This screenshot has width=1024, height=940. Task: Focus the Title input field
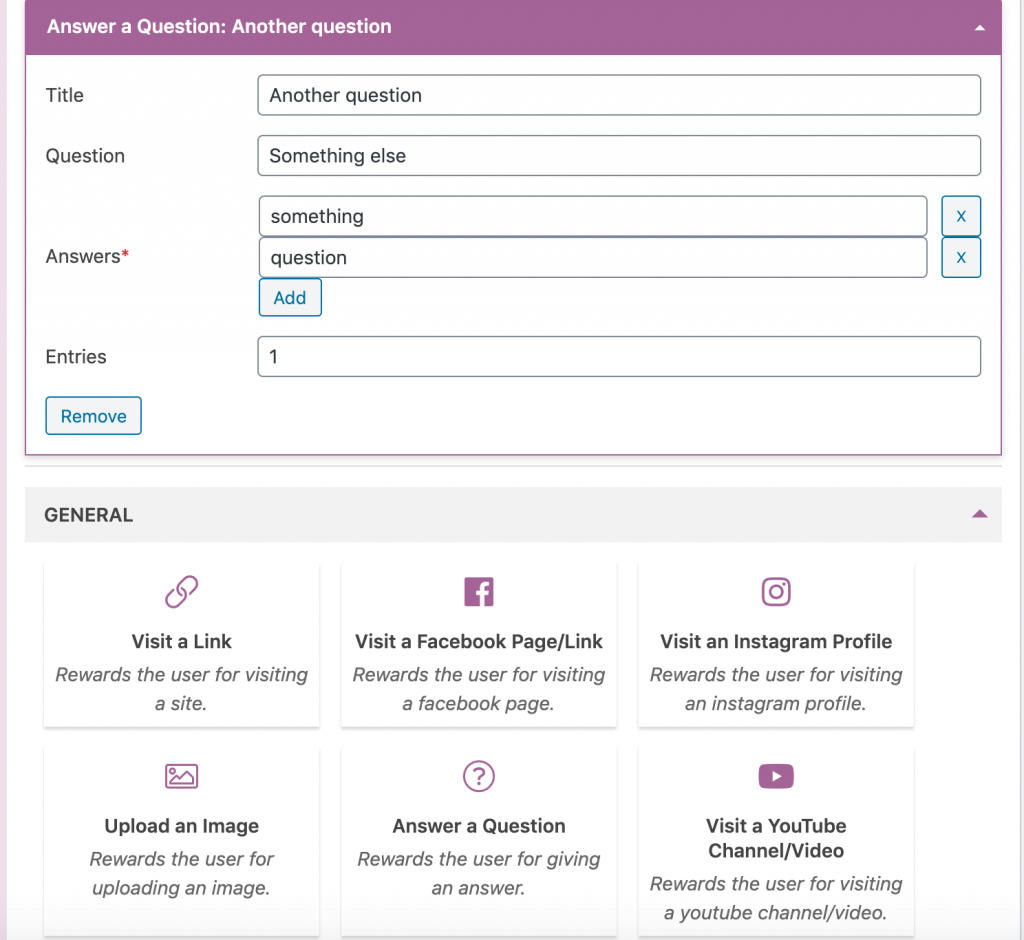[x=619, y=95]
